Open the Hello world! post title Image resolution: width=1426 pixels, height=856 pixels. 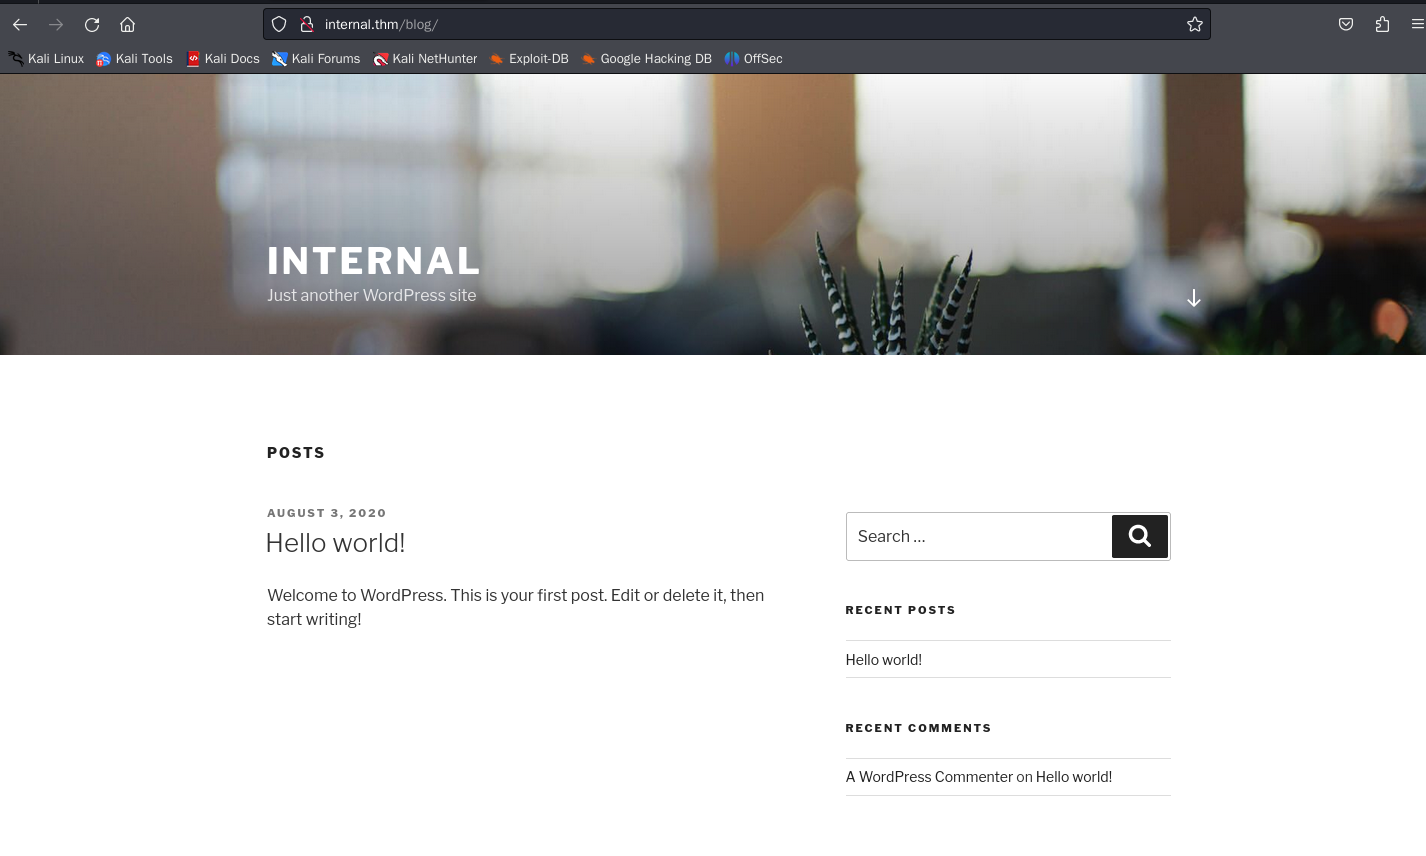pyautogui.click(x=335, y=543)
